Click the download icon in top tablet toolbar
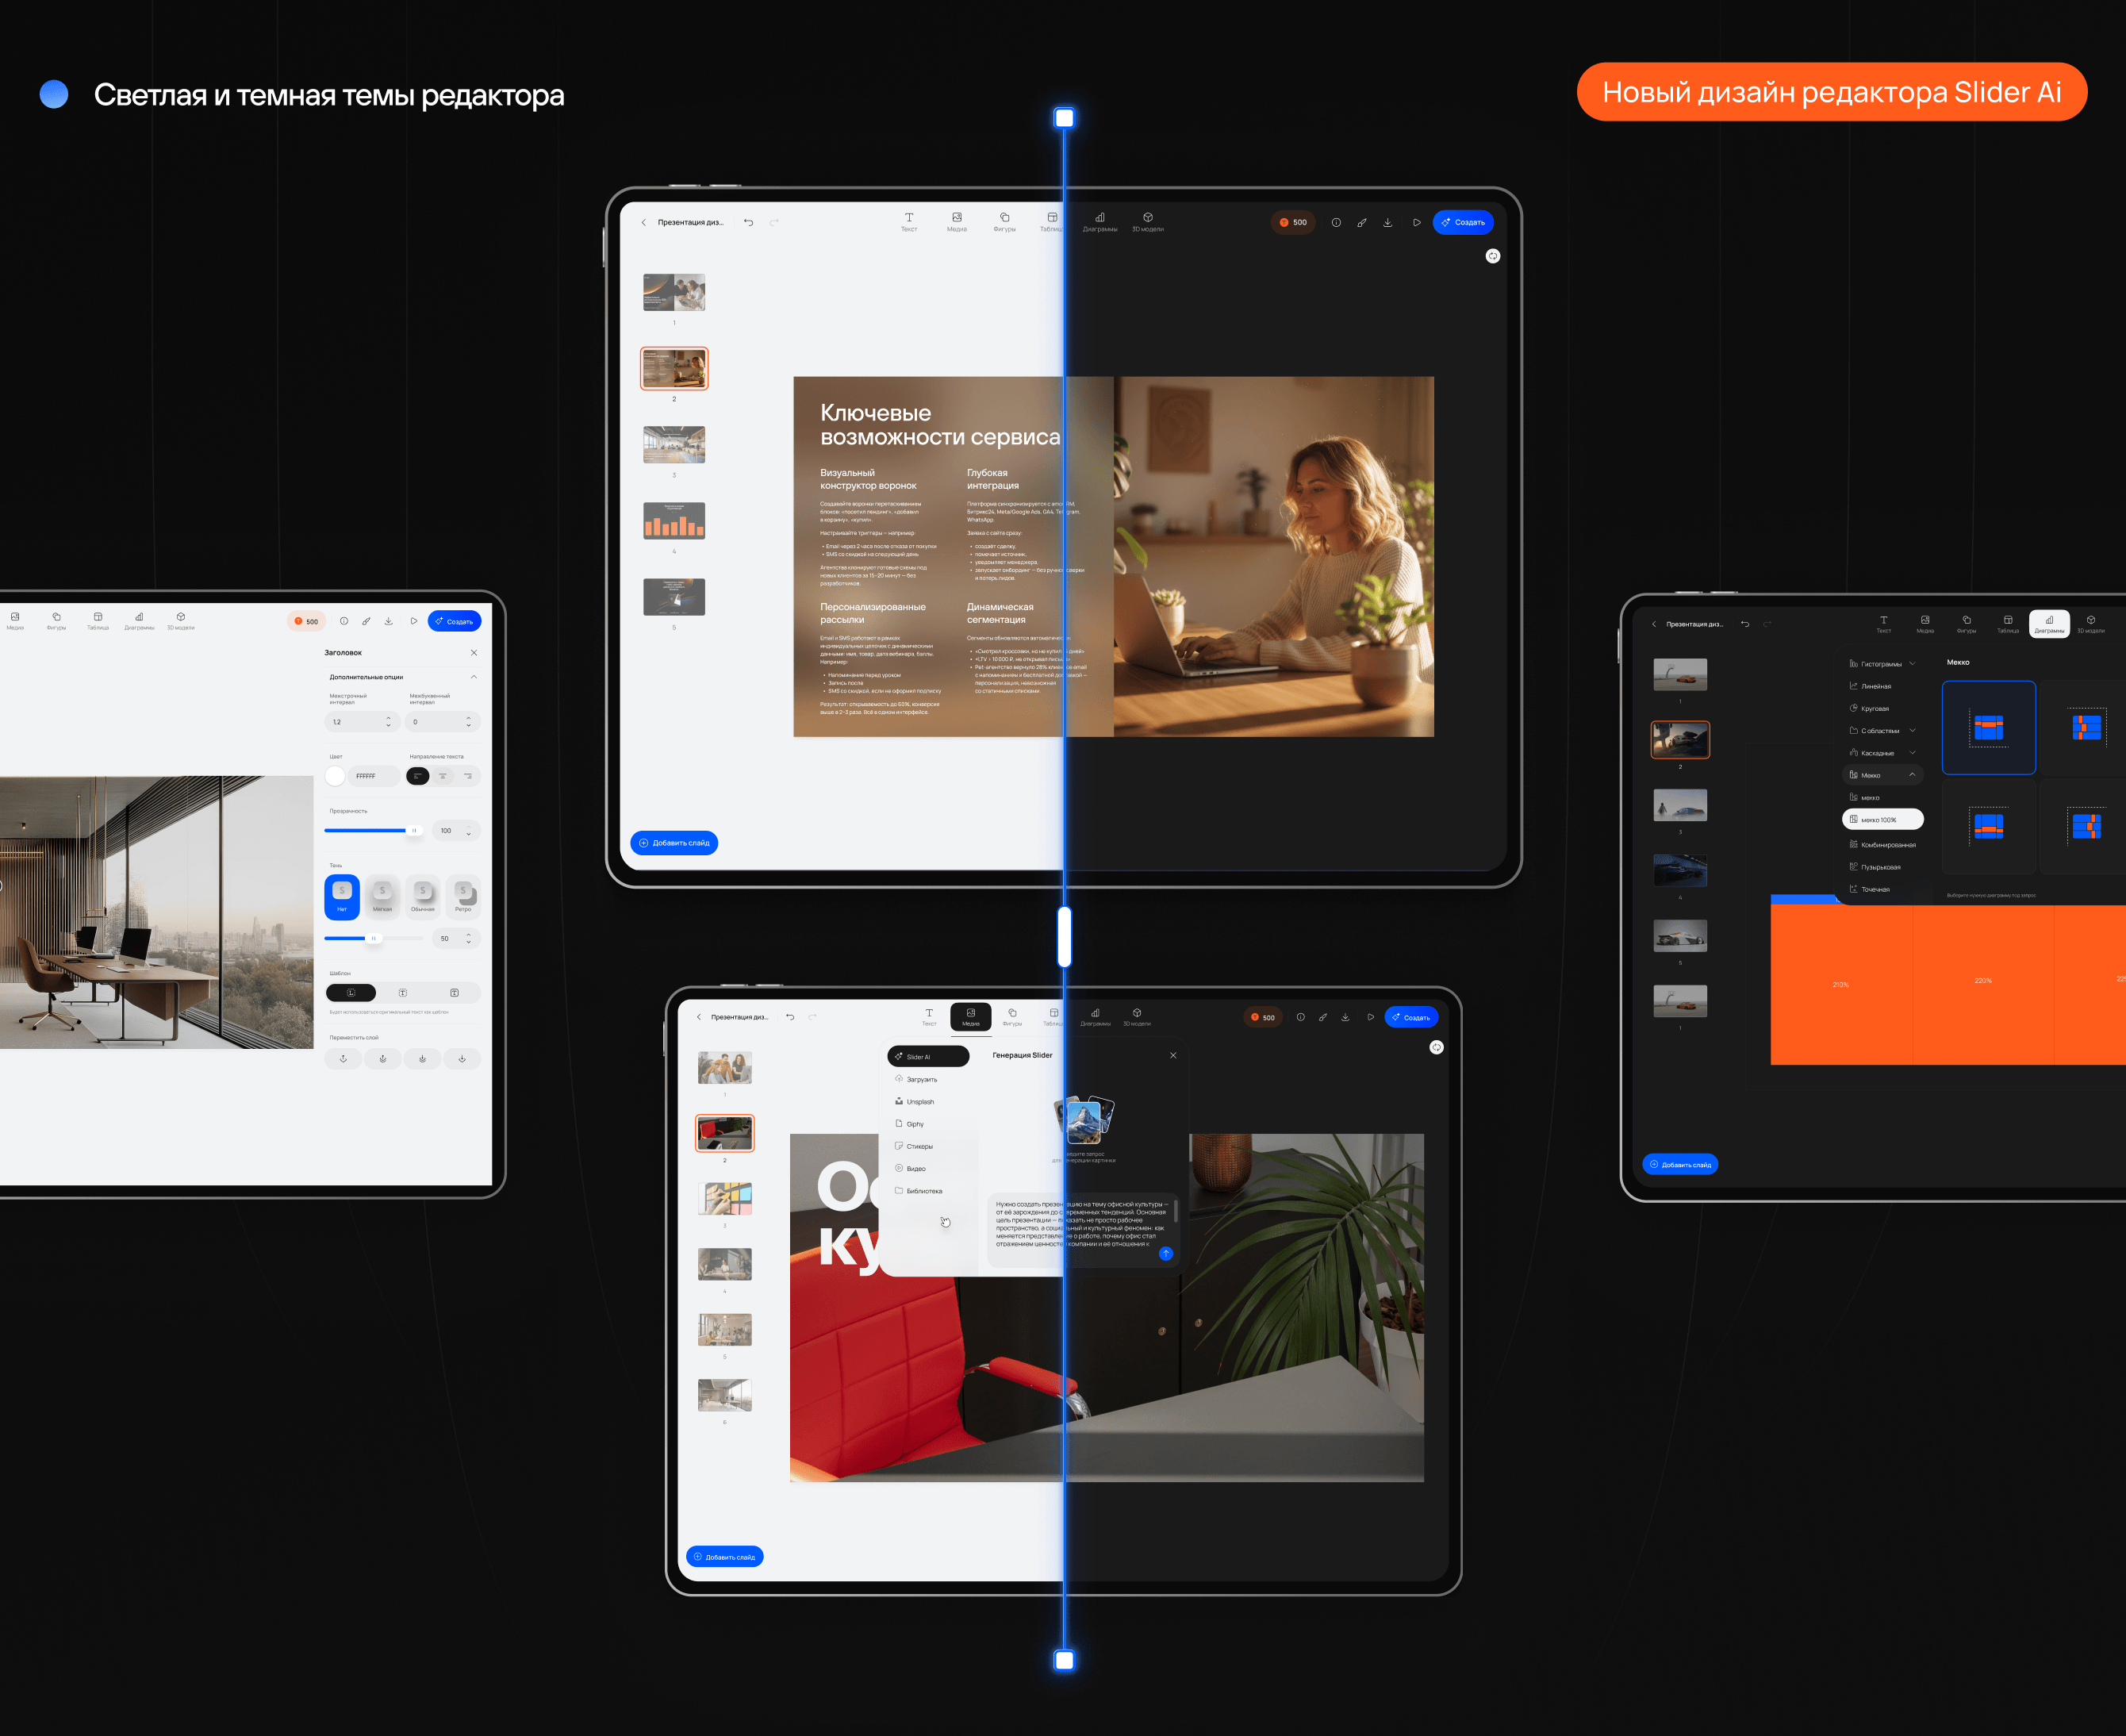 coord(1387,222)
